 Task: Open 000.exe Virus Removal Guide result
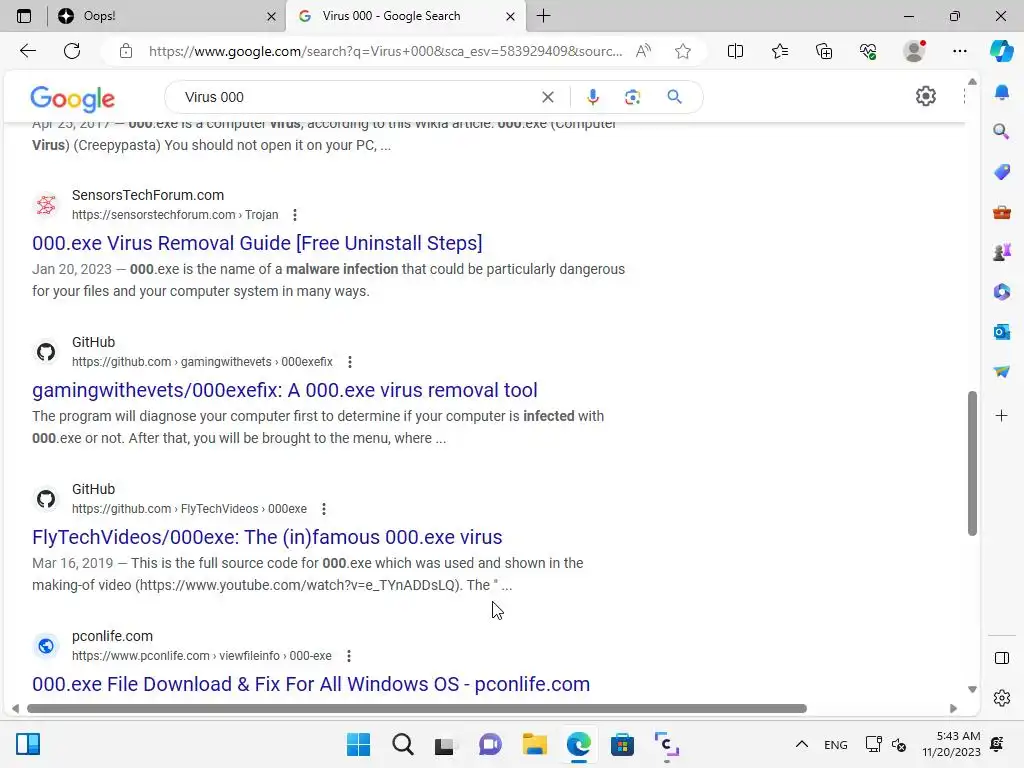pos(257,243)
